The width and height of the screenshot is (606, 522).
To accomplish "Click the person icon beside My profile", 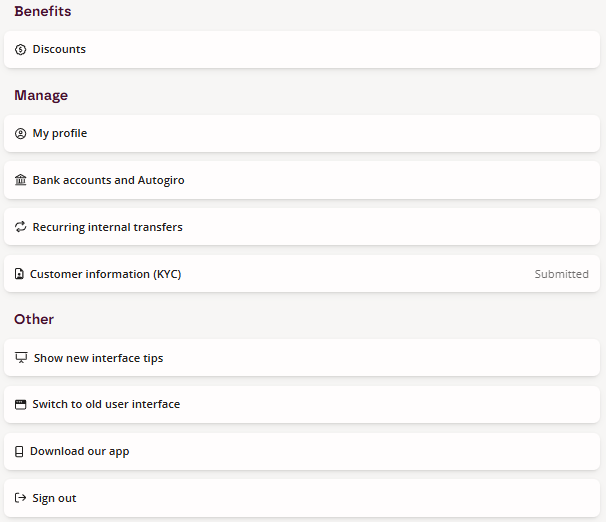I will pyautogui.click(x=20, y=133).
